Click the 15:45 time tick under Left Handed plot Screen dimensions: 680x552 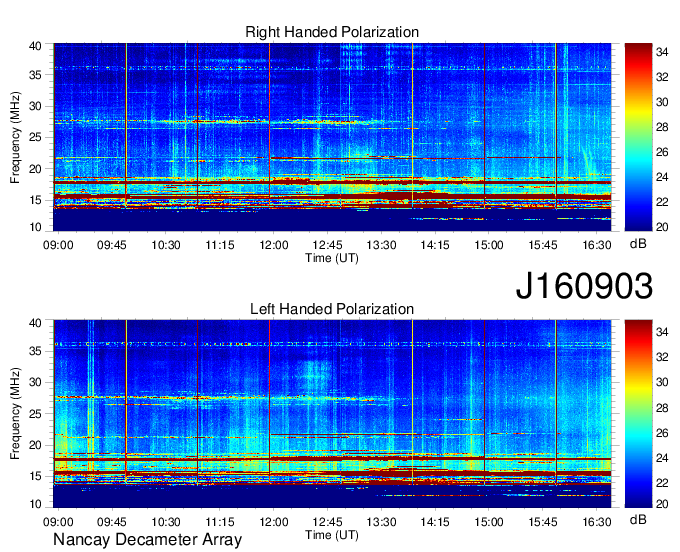543,522
